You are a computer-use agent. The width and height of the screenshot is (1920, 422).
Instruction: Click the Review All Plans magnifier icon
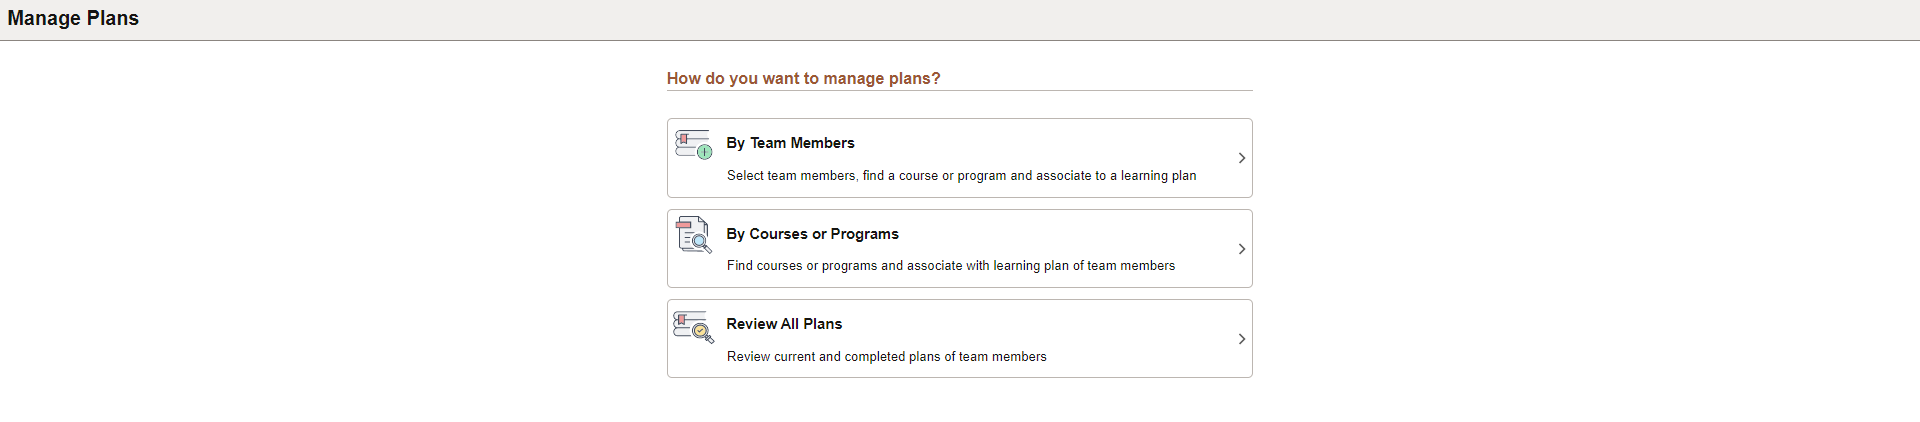tap(693, 326)
